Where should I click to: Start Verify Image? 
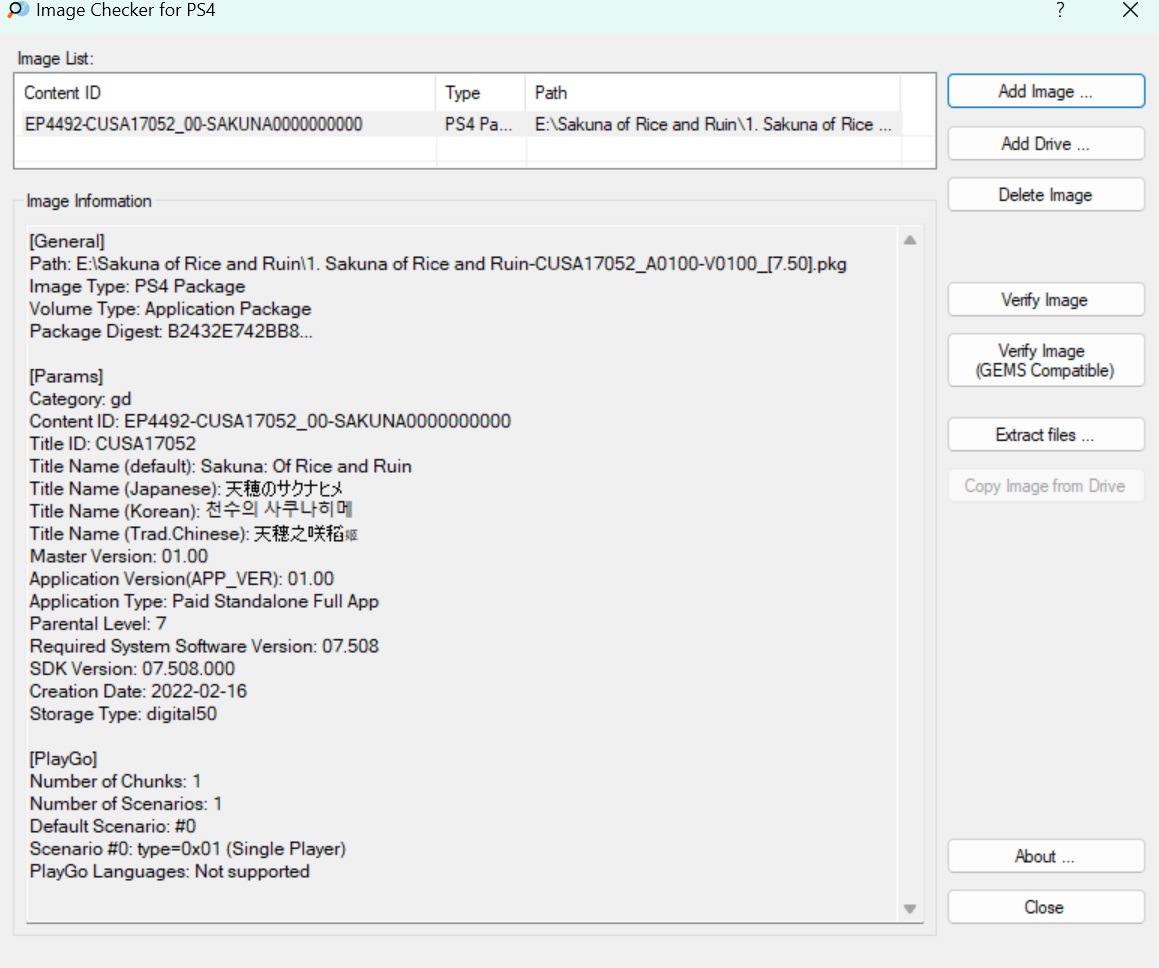[x=1045, y=300]
